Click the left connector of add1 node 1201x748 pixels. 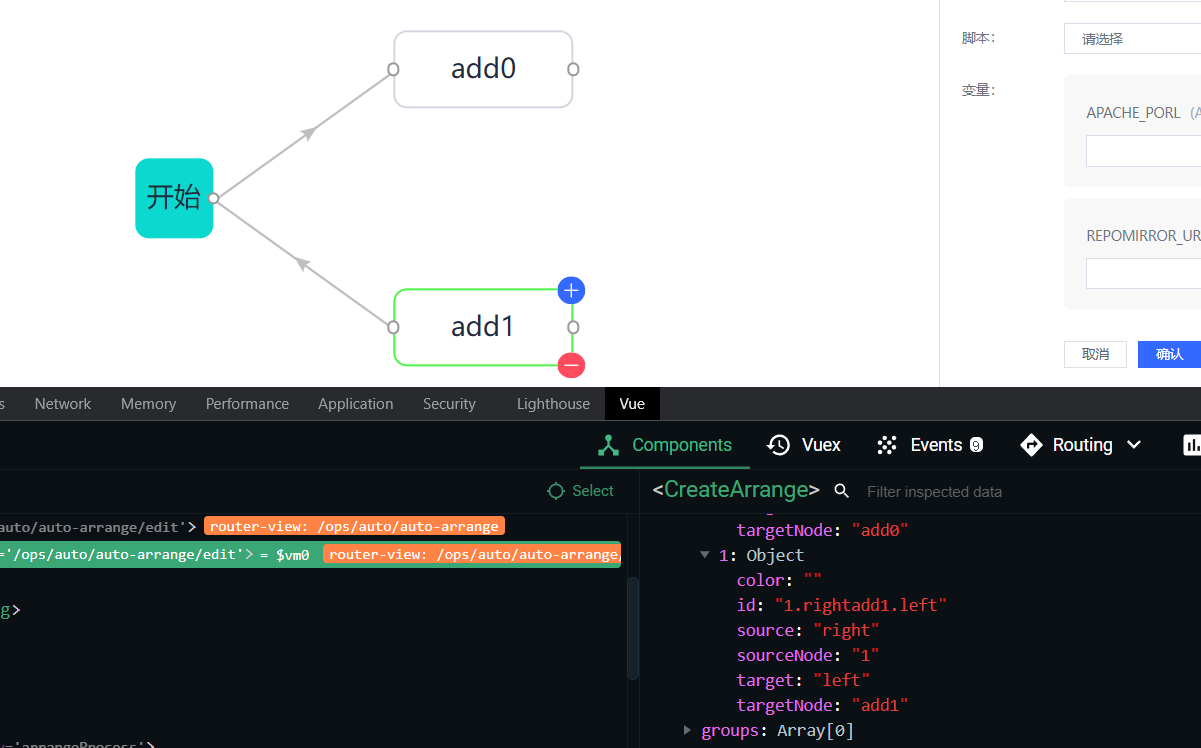click(x=393, y=327)
